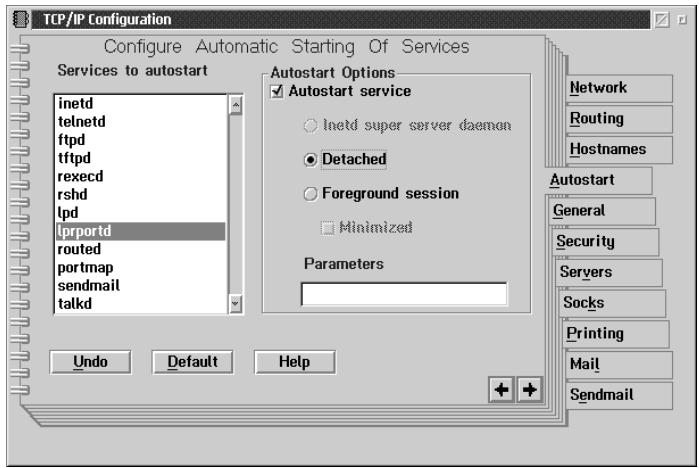Switch to the Security tab
699x468 pixels.
pyautogui.click(x=605, y=242)
